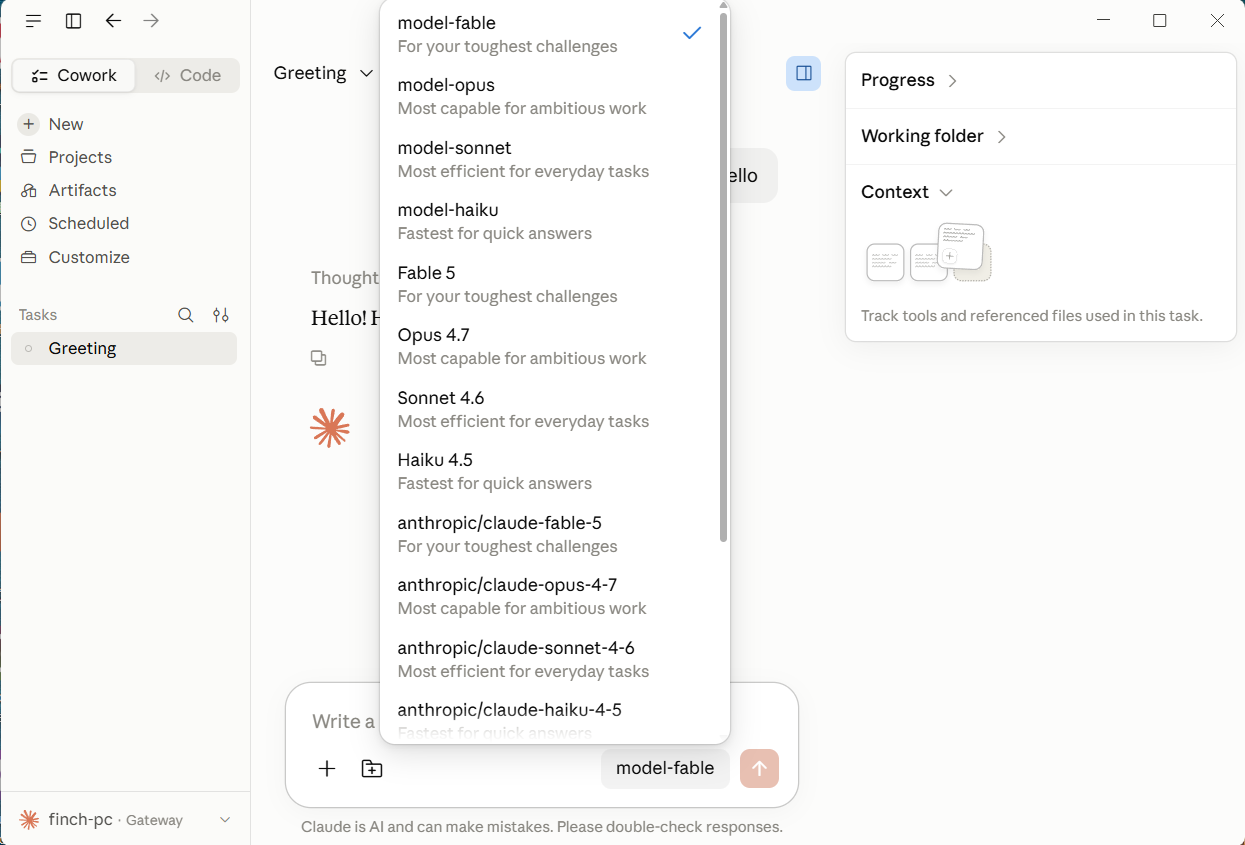Open the Greeting task in Tasks list
Image resolution: width=1245 pixels, height=845 pixels.
(x=124, y=348)
